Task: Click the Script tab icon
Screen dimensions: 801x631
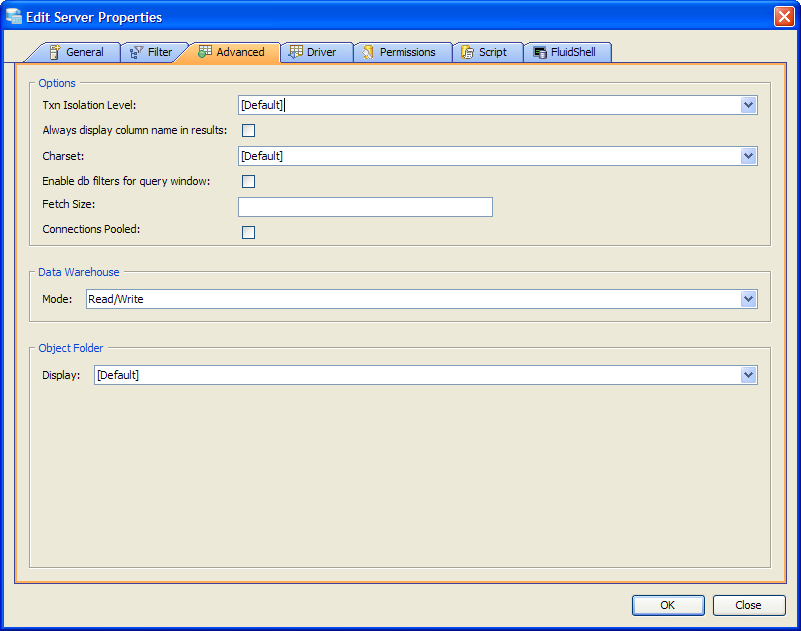Action: (467, 52)
